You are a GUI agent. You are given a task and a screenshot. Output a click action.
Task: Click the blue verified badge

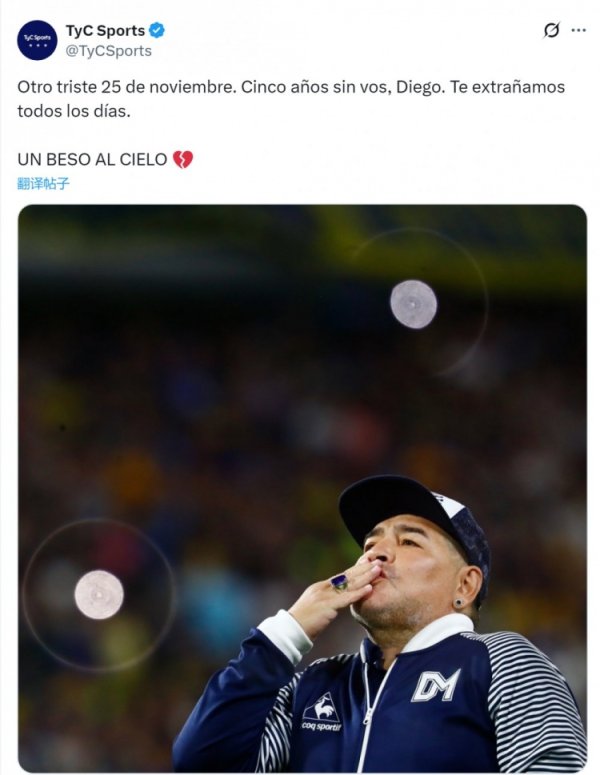[x=157, y=30]
